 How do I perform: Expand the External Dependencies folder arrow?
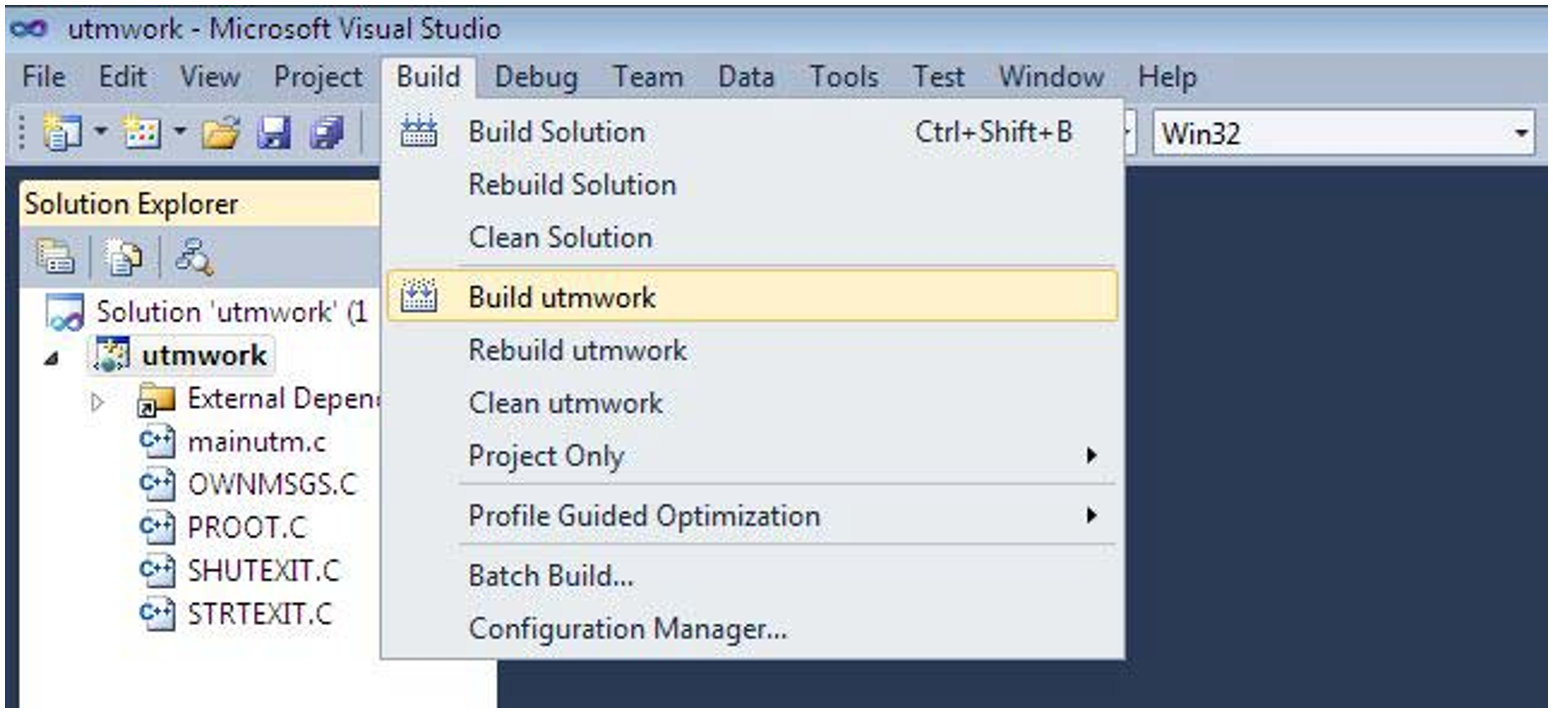98,402
